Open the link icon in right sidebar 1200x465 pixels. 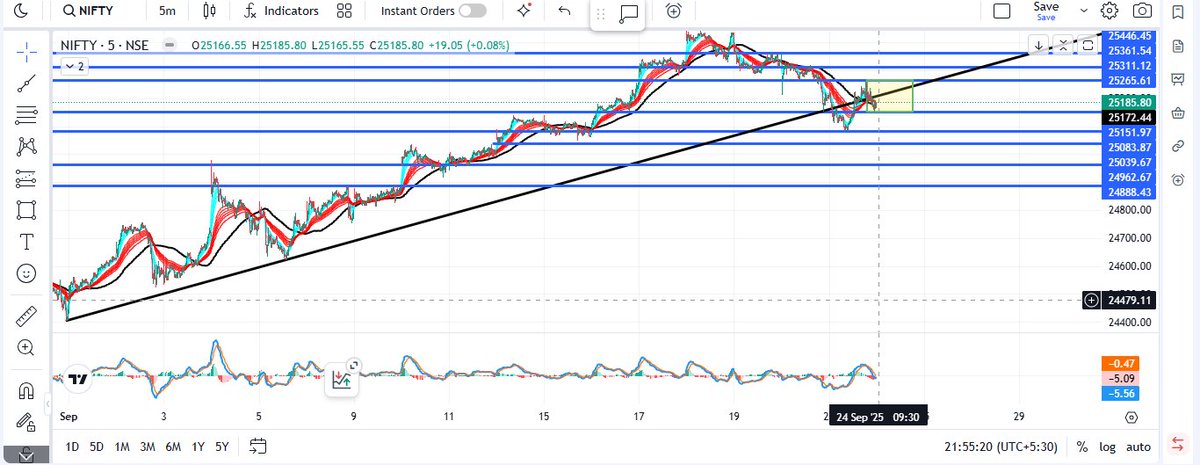pos(1178,146)
